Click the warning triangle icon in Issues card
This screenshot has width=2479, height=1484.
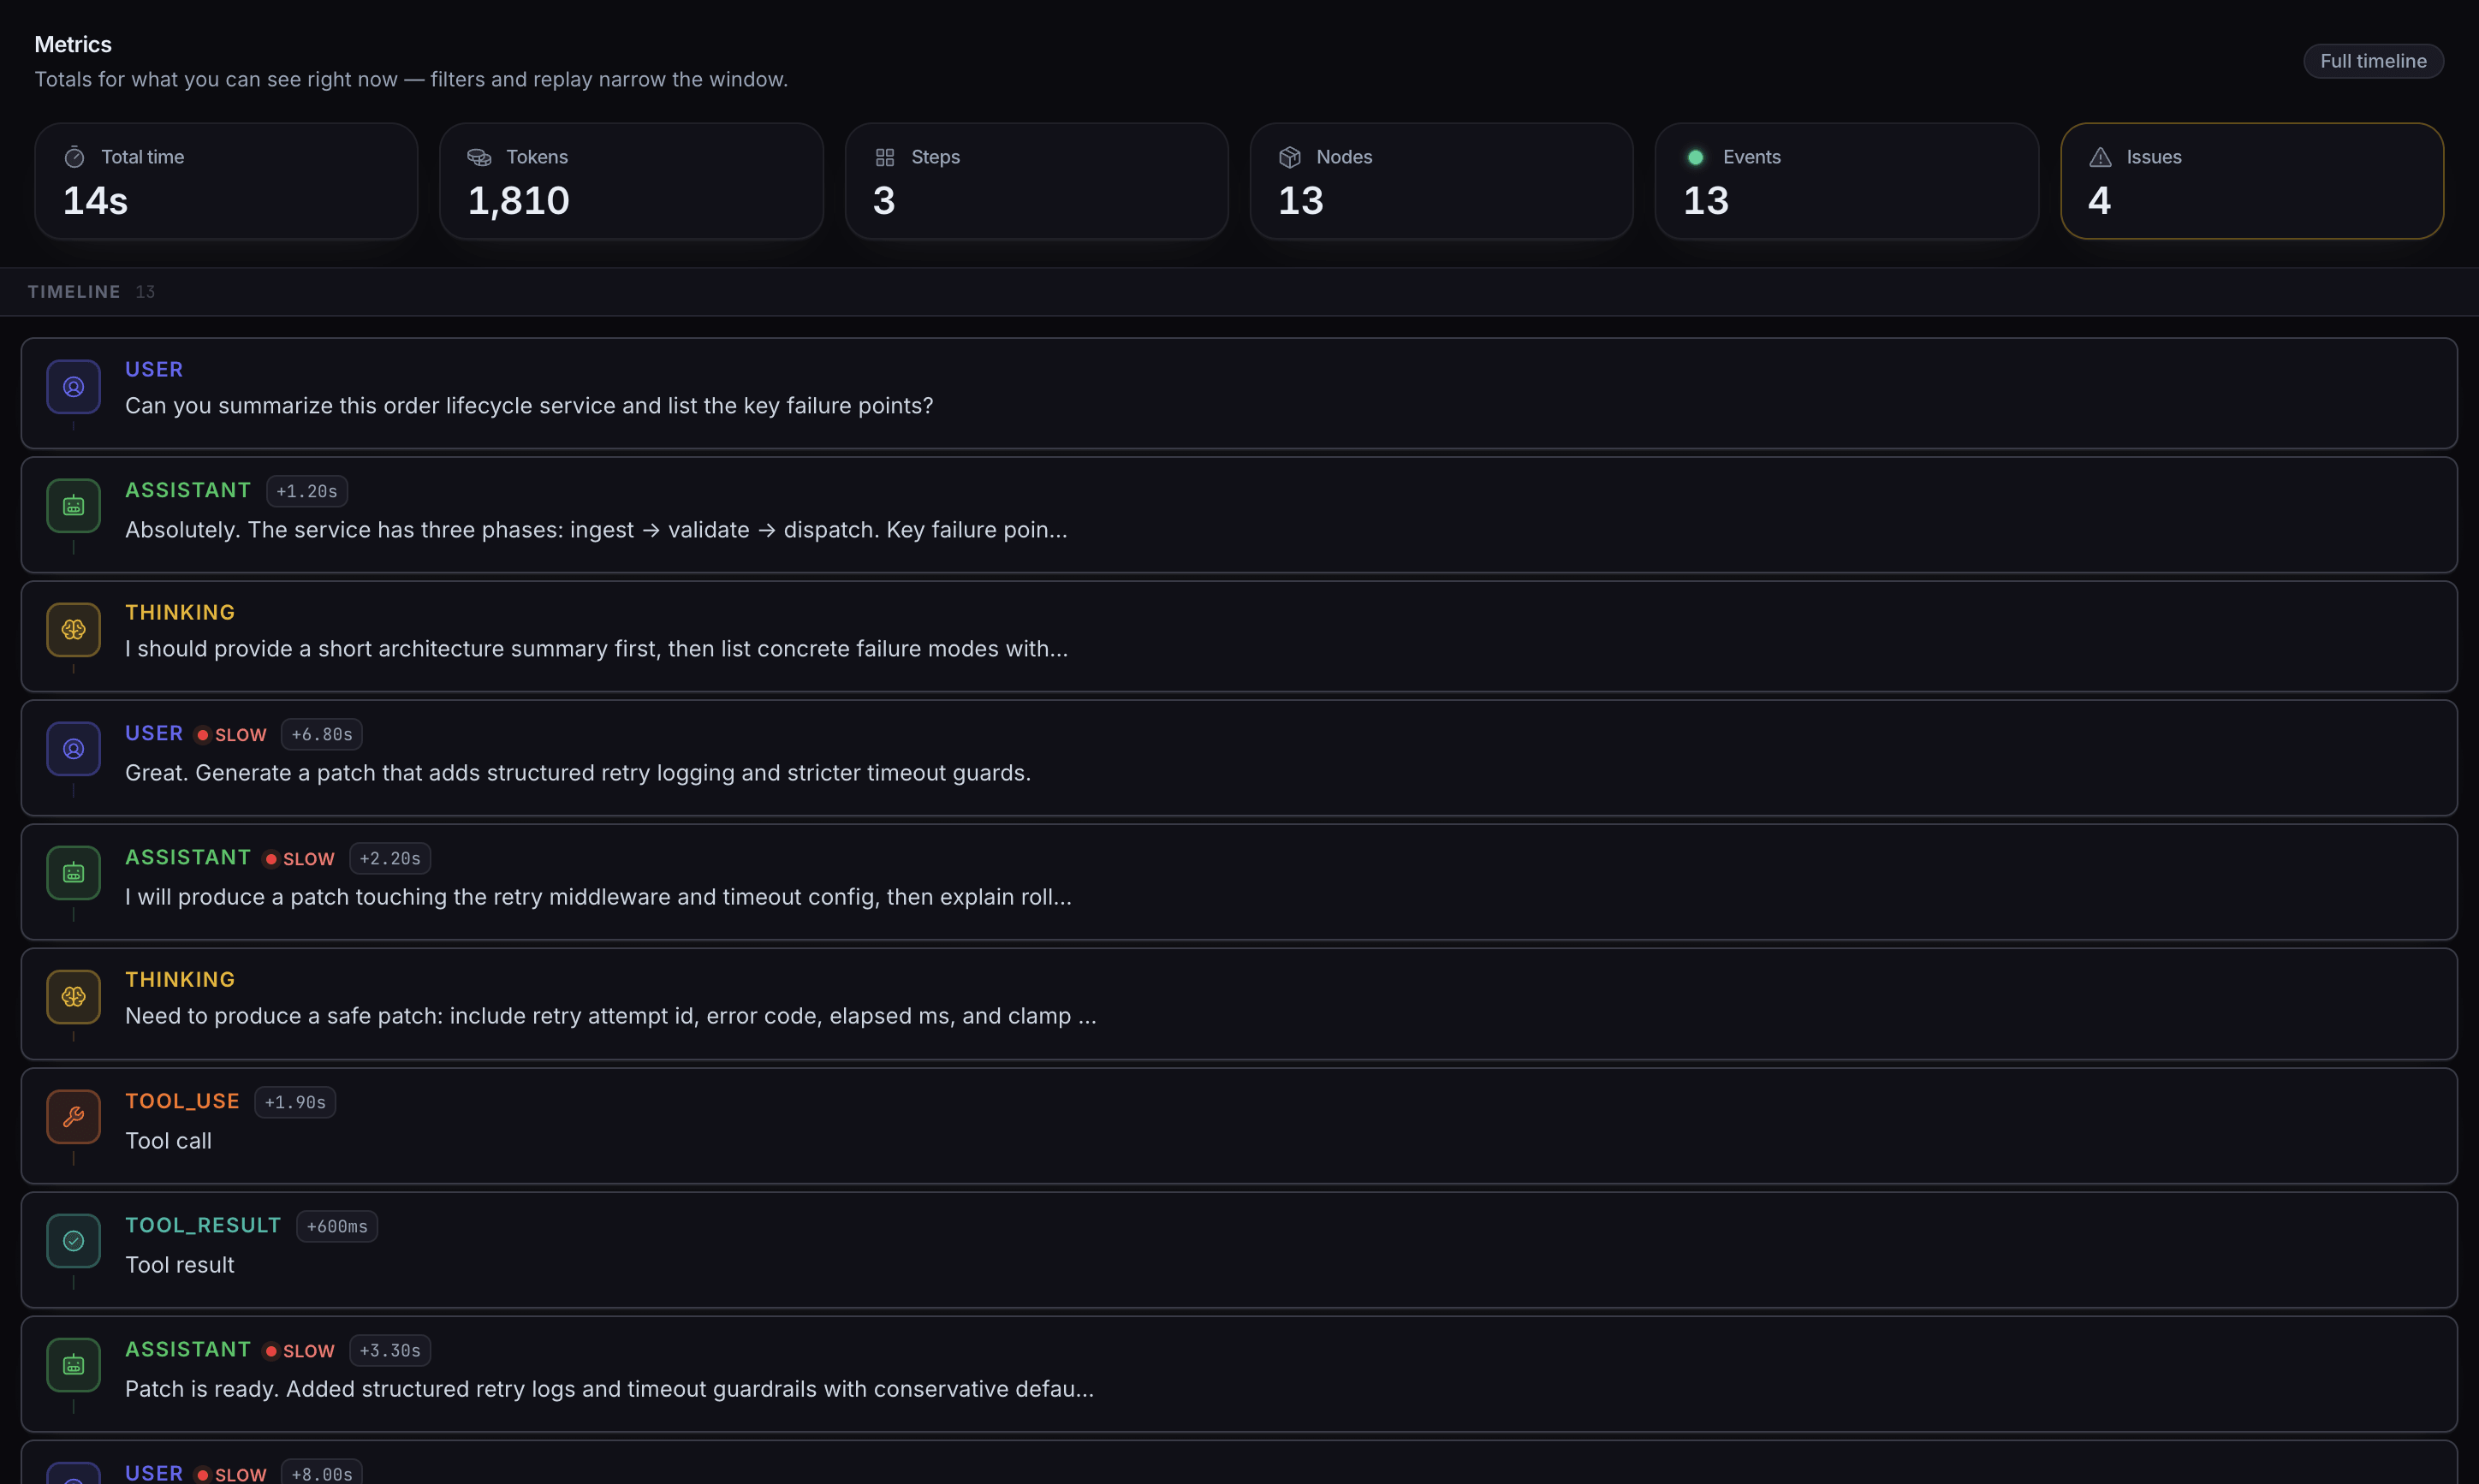click(2100, 157)
